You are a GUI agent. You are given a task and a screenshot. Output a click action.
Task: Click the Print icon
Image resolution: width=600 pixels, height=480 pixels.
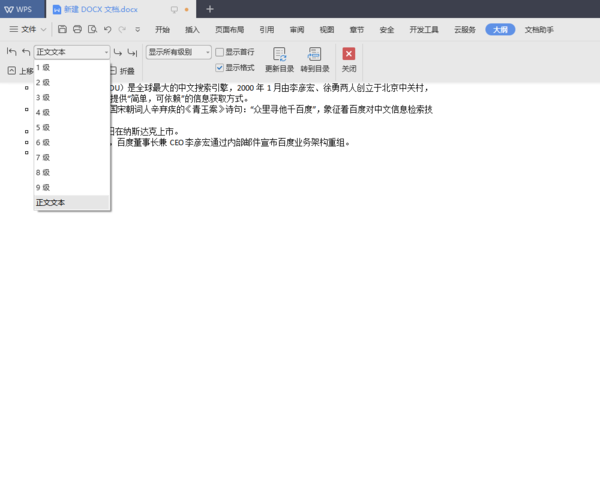click(x=77, y=29)
